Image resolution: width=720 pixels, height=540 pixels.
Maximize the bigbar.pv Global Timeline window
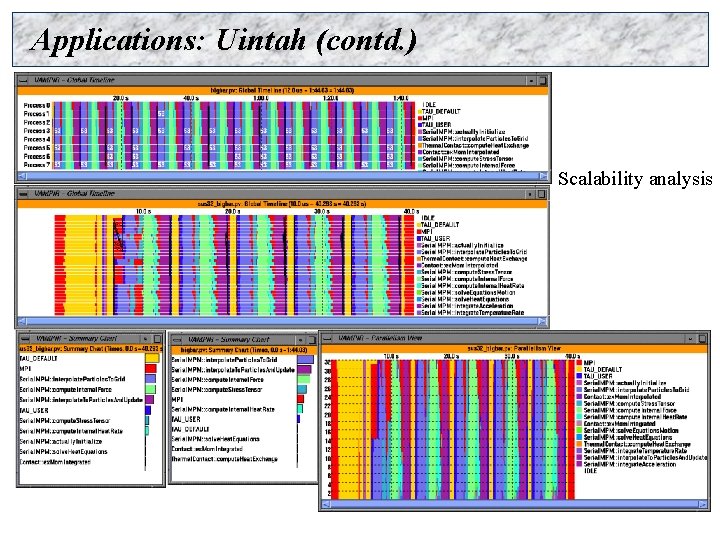pos(542,80)
